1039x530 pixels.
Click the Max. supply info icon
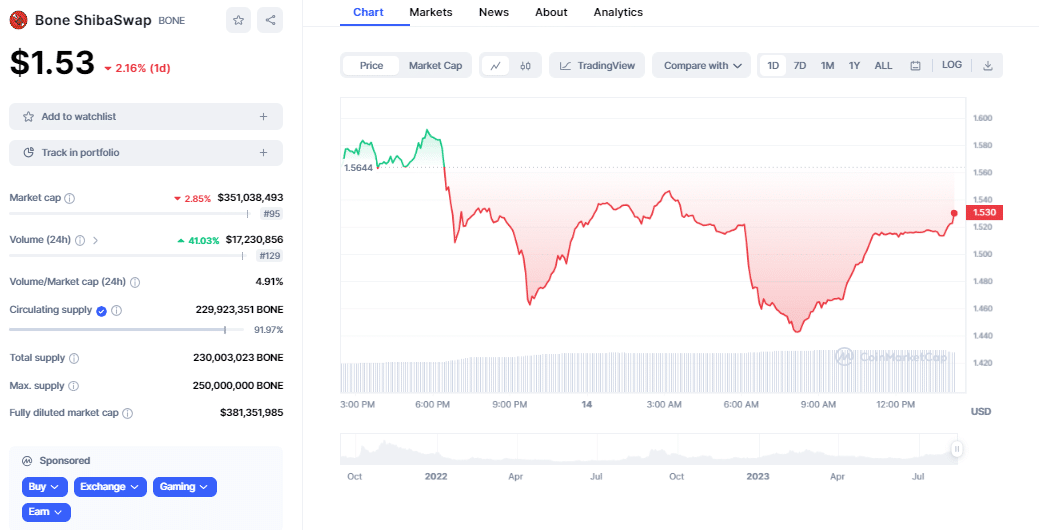pyautogui.click(x=74, y=386)
